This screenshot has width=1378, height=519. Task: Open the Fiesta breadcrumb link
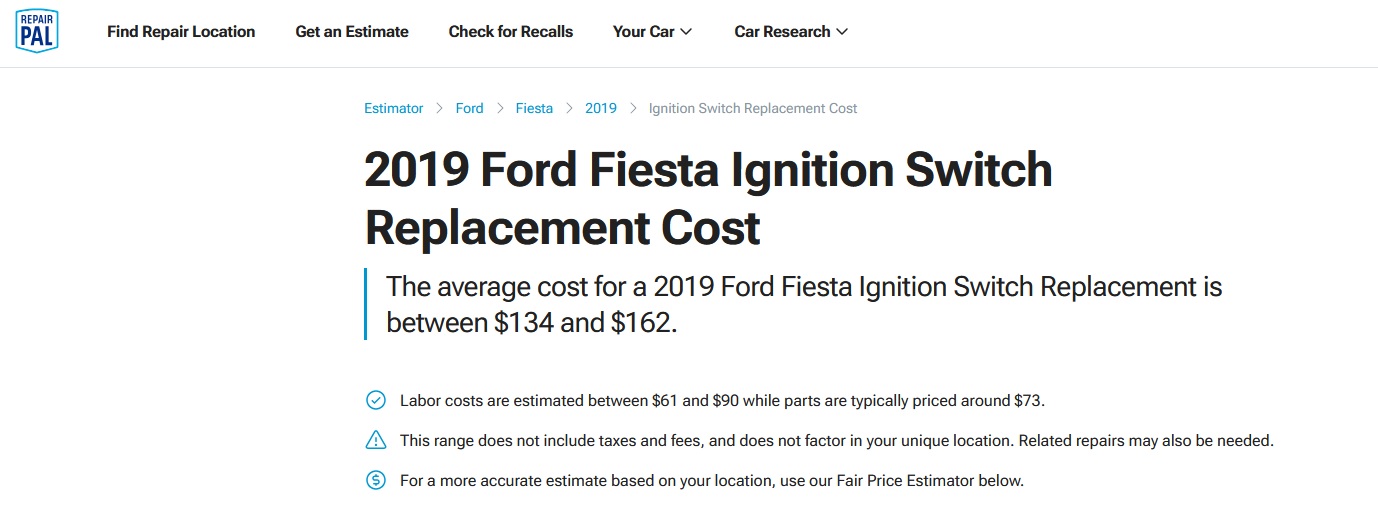[x=534, y=108]
